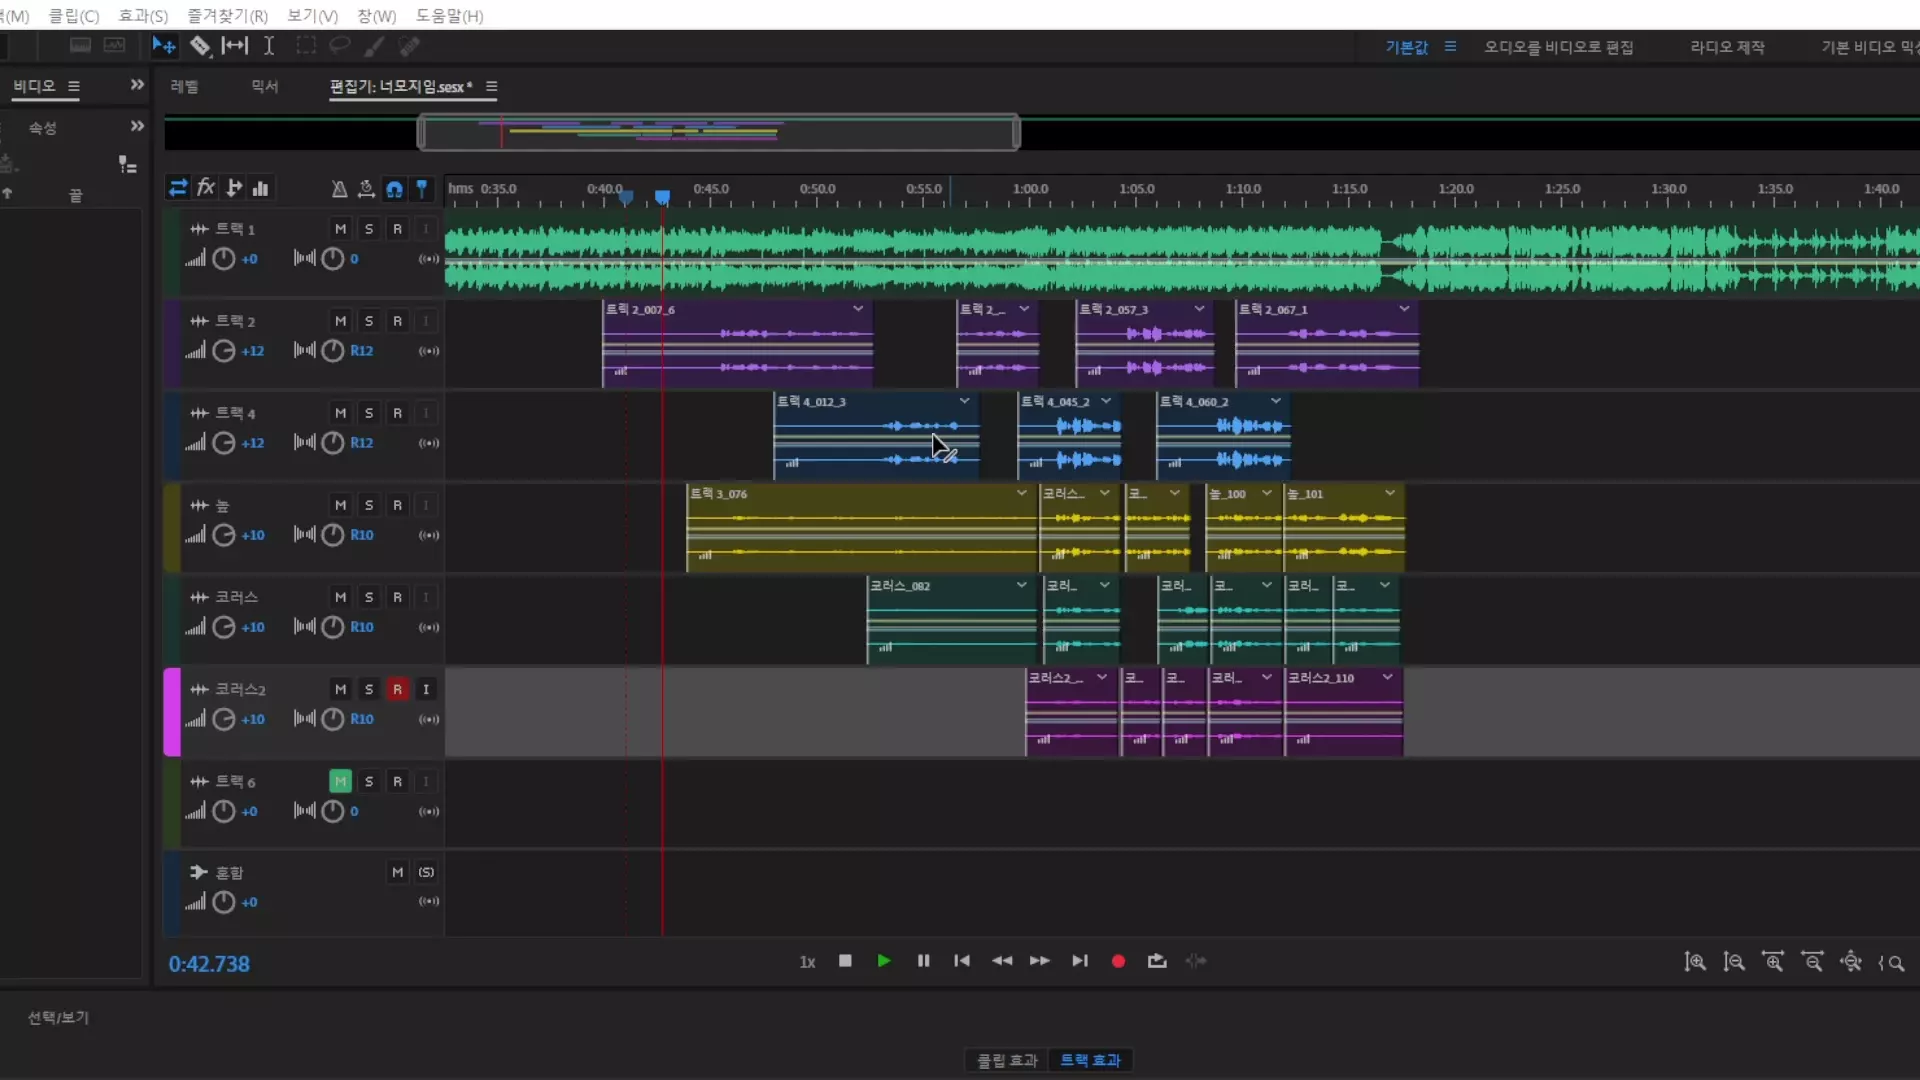1920x1080 pixels.
Task: Open the 효과(S) menu
Action: (143, 16)
